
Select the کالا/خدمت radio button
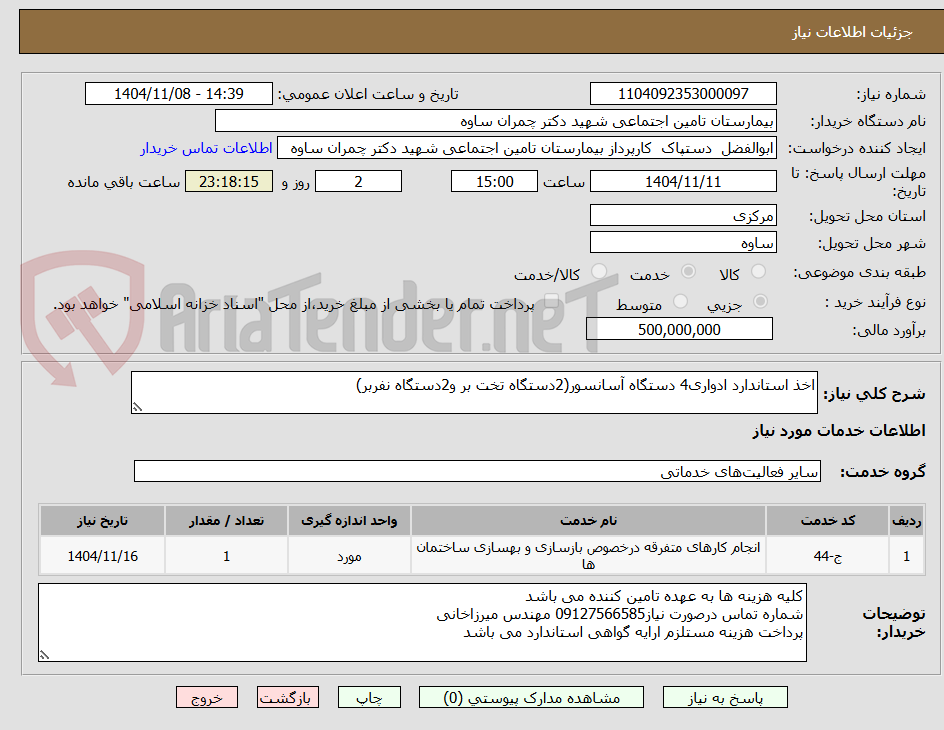point(598,272)
